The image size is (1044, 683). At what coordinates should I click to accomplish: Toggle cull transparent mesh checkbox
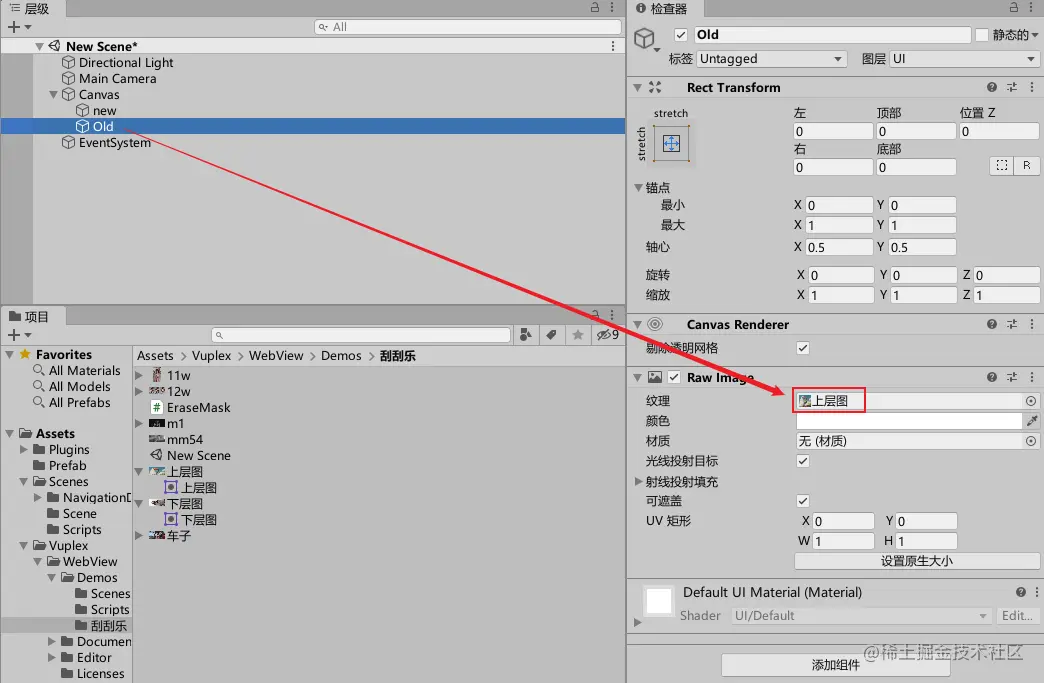[x=803, y=347]
